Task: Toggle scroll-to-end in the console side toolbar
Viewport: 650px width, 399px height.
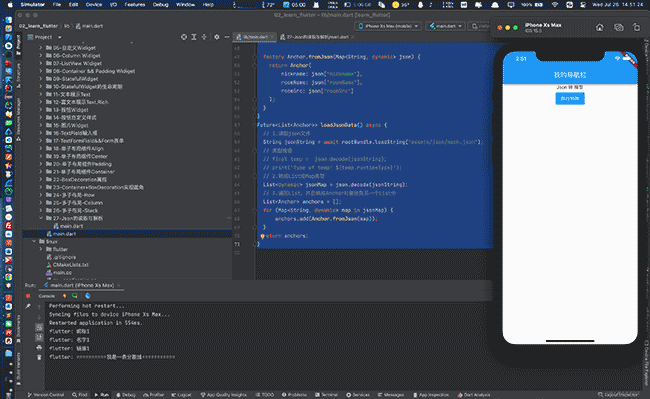Action: click(39, 337)
